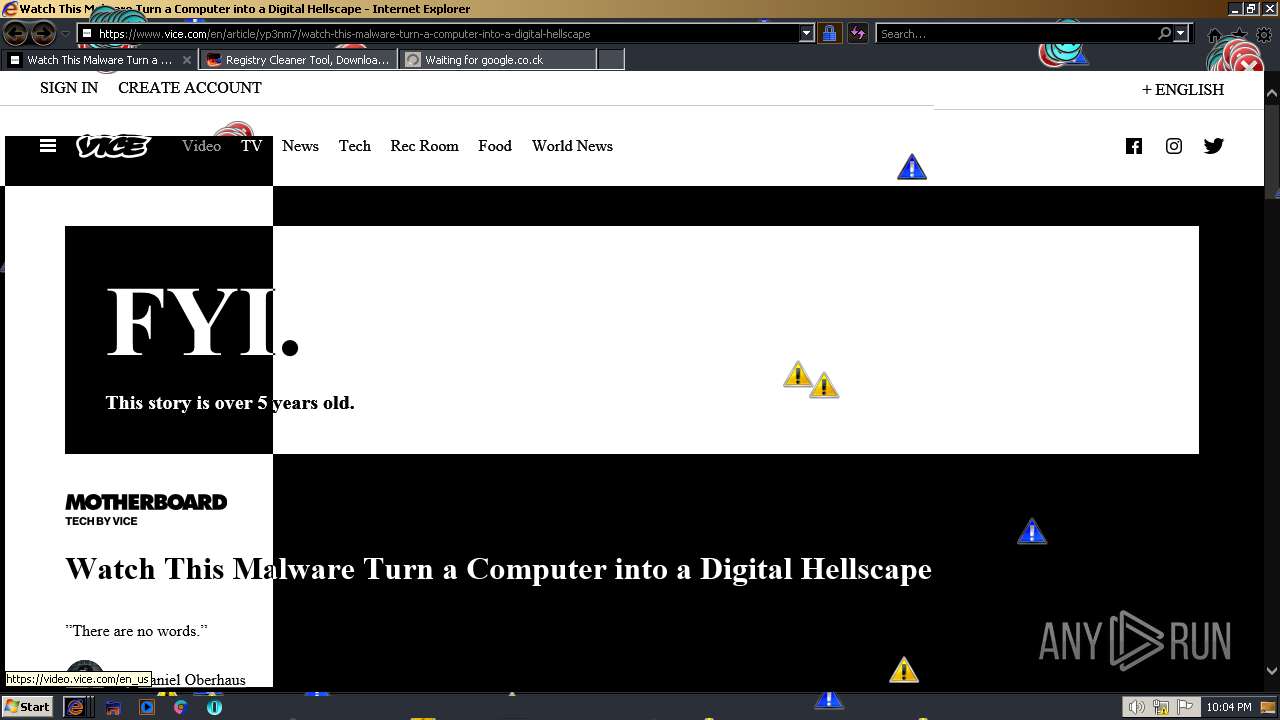The height and width of the screenshot is (720, 1280).
Task: Click the VICE logo
Action: (x=113, y=146)
